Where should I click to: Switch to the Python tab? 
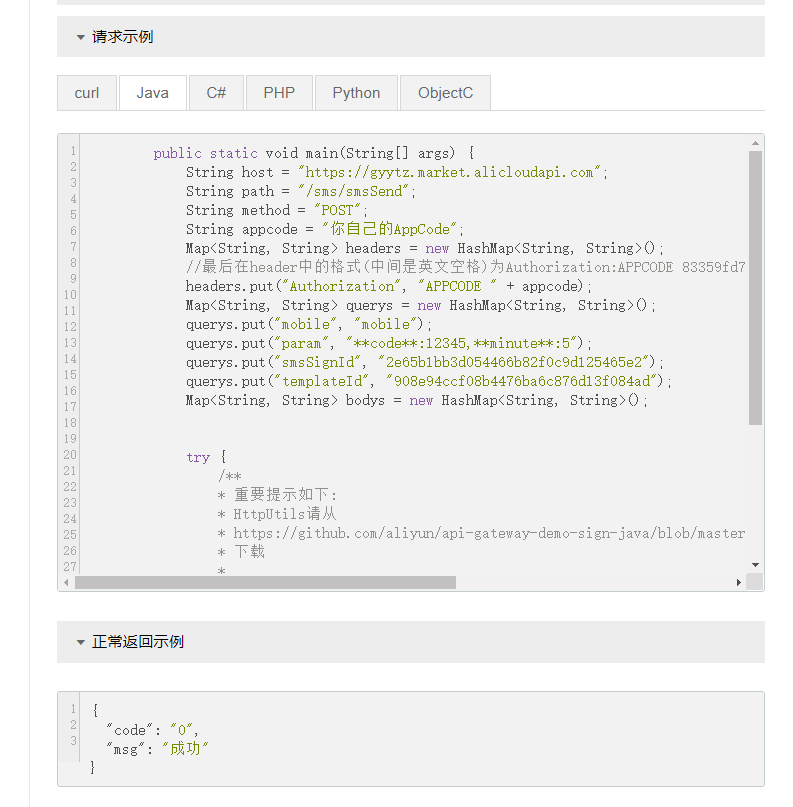point(356,93)
